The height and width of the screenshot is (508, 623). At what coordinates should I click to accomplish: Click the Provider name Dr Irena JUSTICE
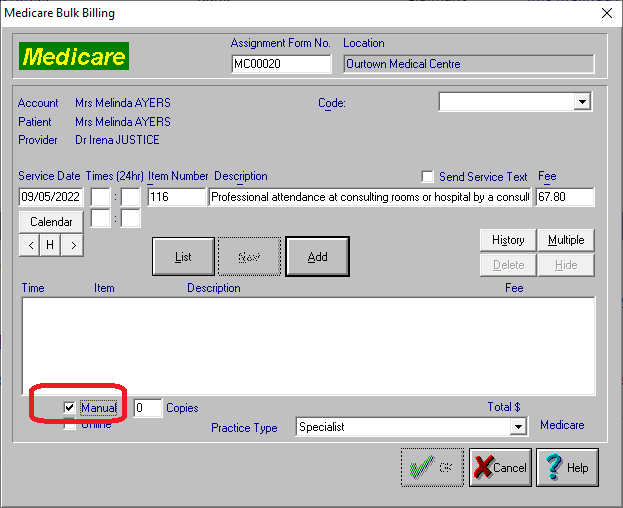click(117, 140)
